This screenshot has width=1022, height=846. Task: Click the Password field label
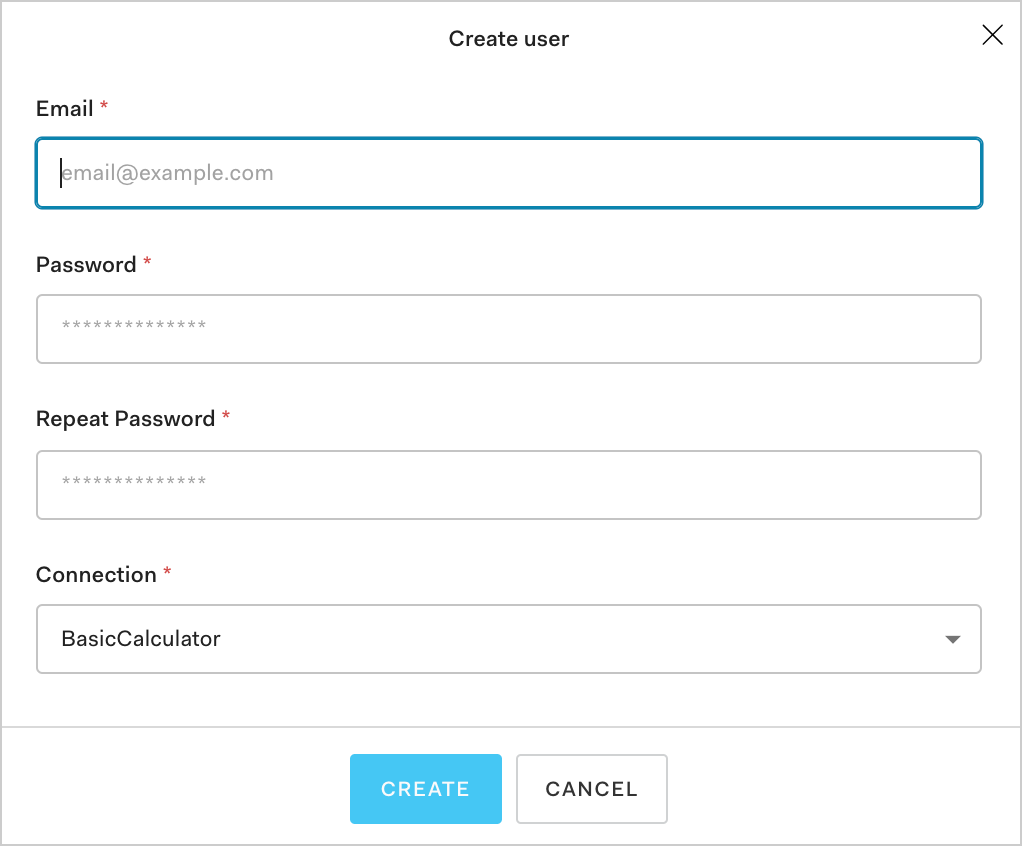coord(86,265)
